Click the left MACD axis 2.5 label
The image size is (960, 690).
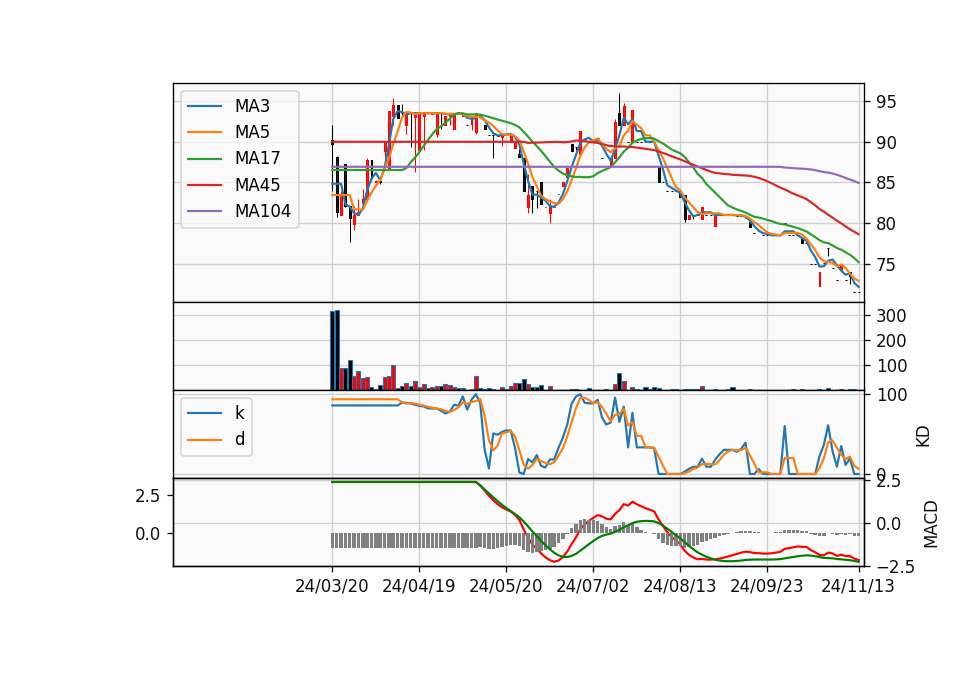[148, 495]
